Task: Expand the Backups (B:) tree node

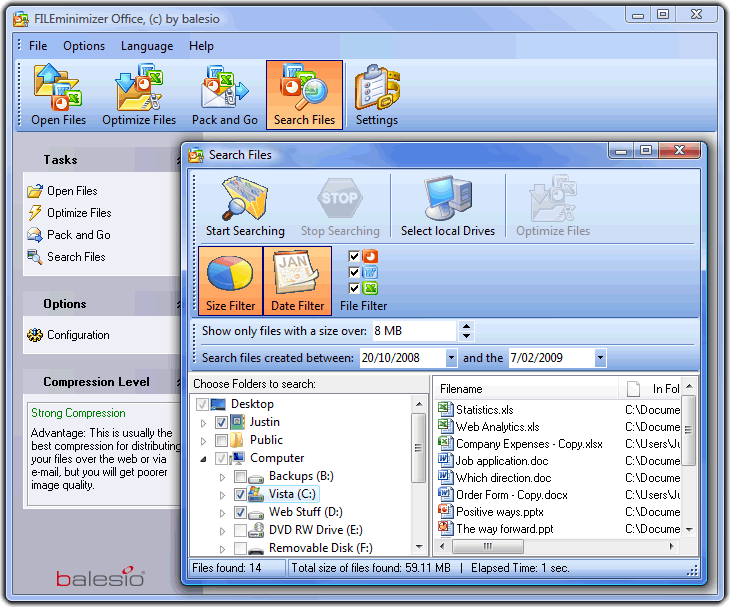Action: pos(222,477)
